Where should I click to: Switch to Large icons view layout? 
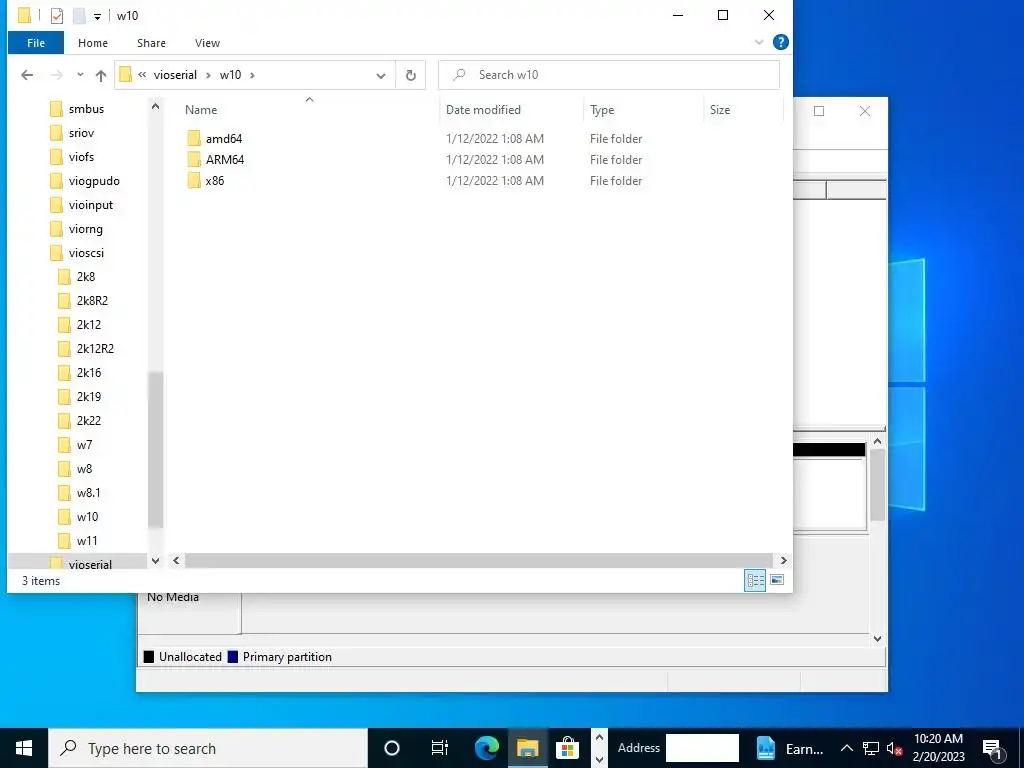pyautogui.click(x=777, y=580)
